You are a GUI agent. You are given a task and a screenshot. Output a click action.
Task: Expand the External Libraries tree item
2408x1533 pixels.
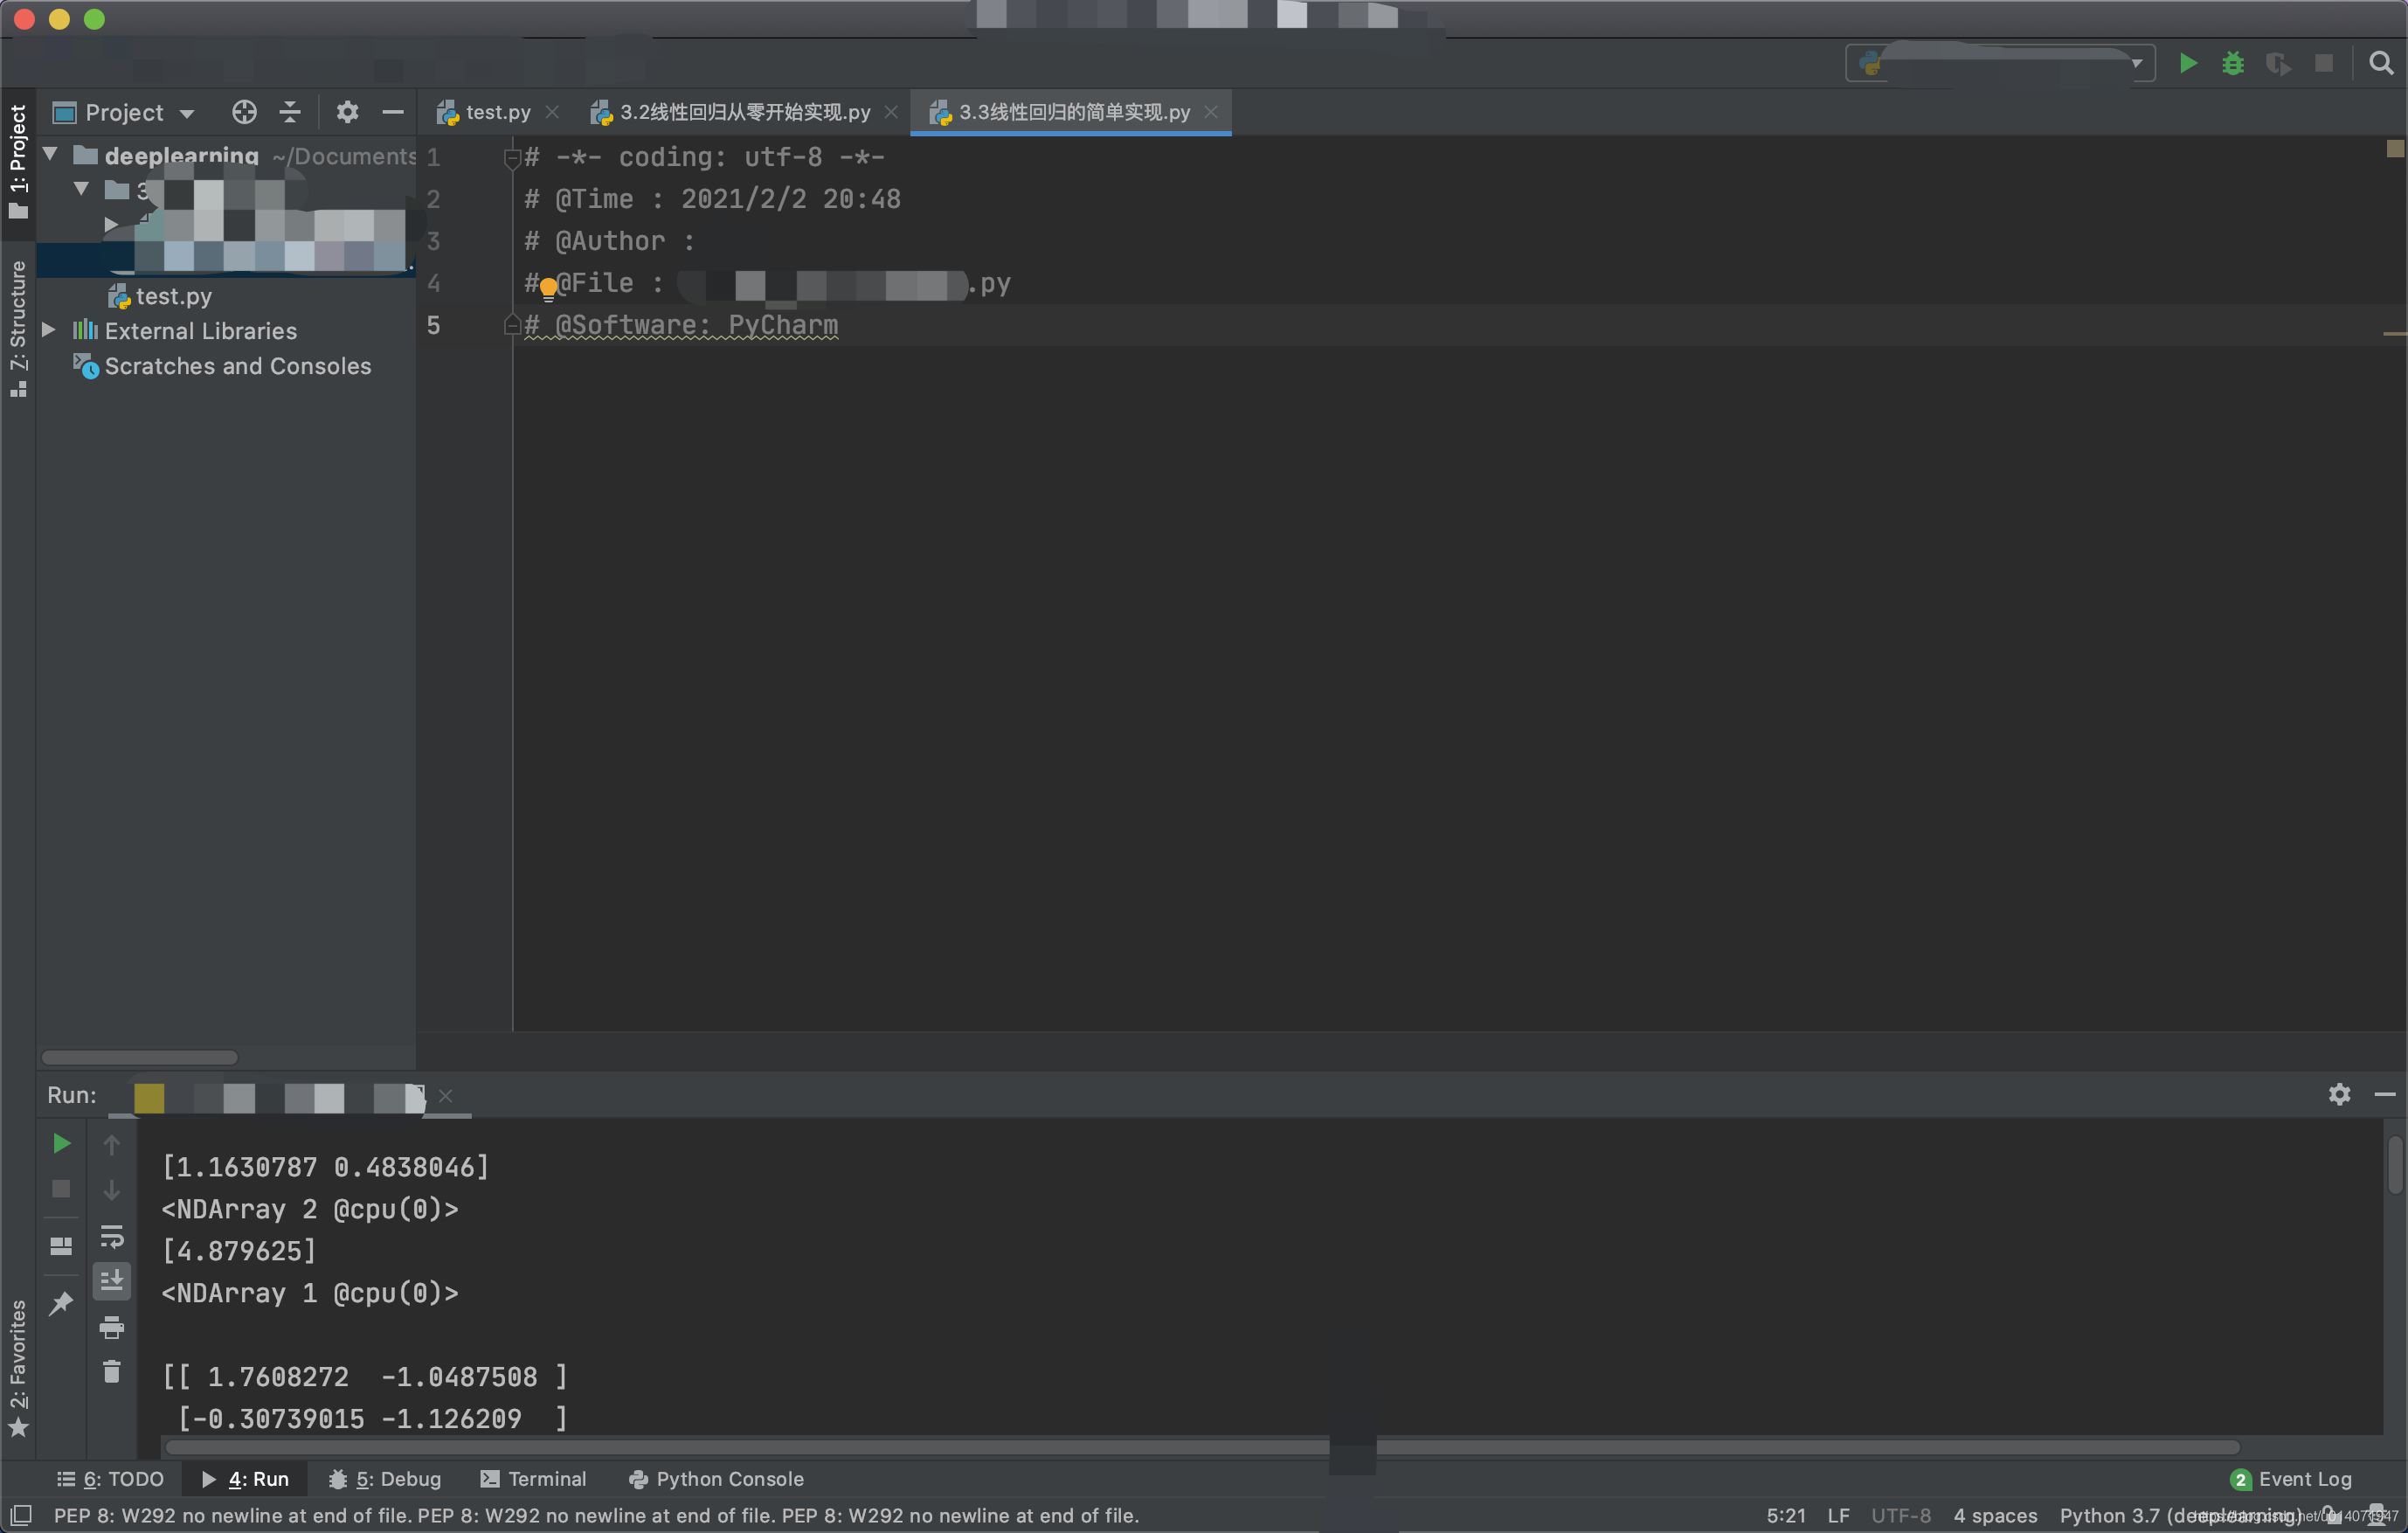[49, 332]
